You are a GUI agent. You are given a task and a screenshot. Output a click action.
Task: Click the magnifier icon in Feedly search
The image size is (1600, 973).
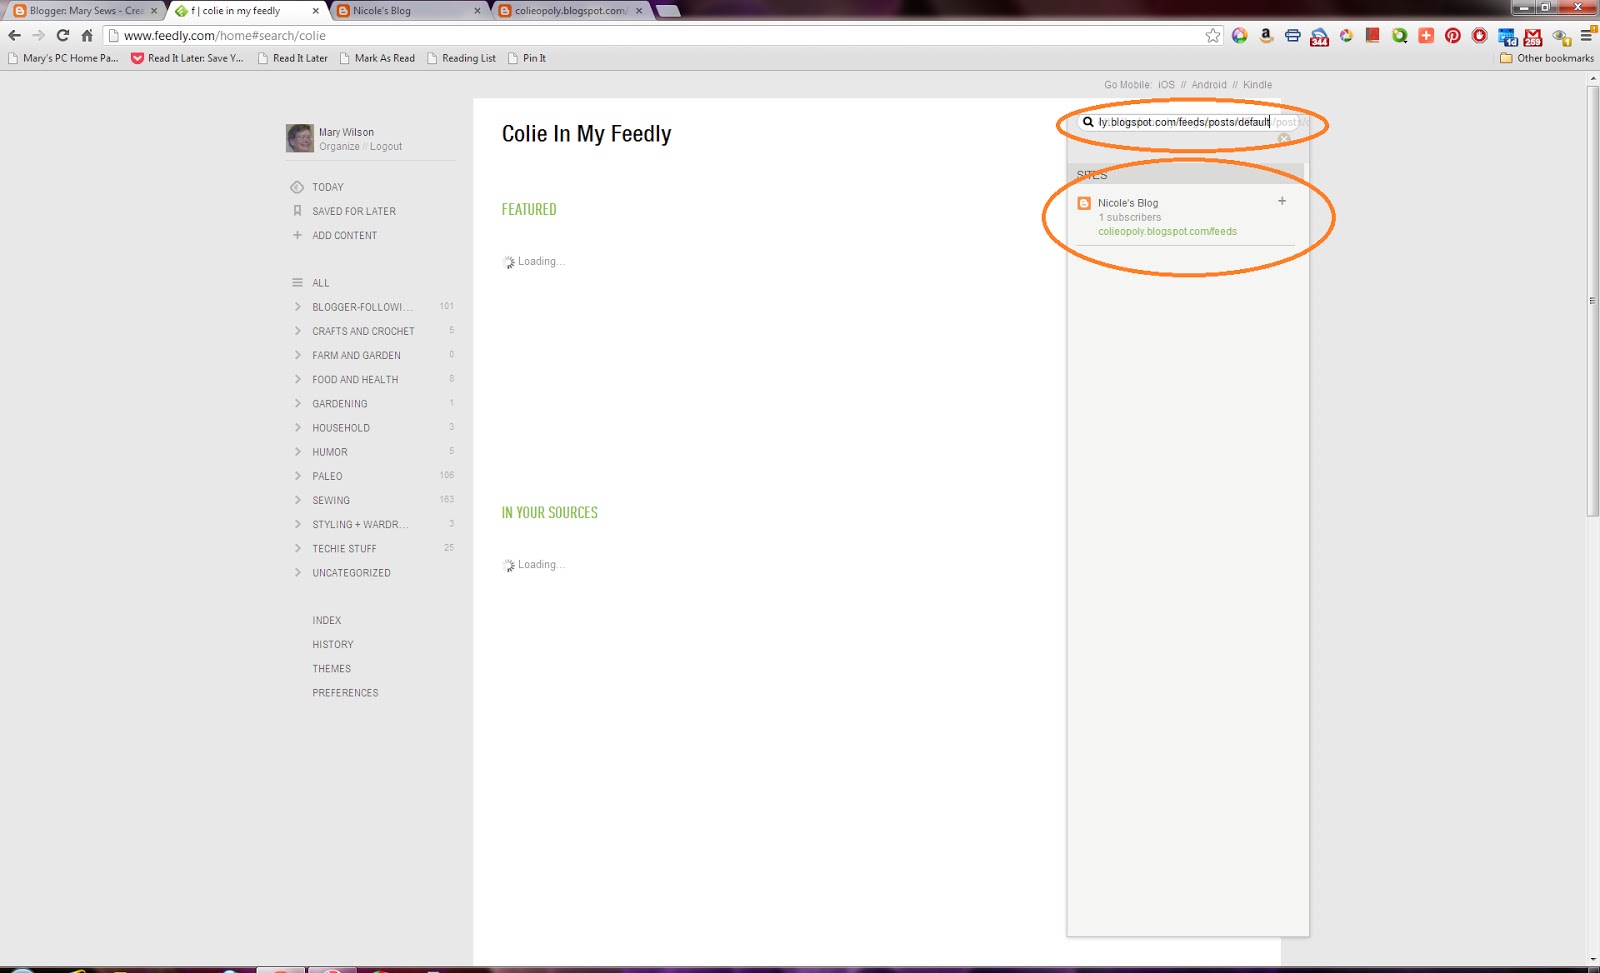coord(1088,122)
